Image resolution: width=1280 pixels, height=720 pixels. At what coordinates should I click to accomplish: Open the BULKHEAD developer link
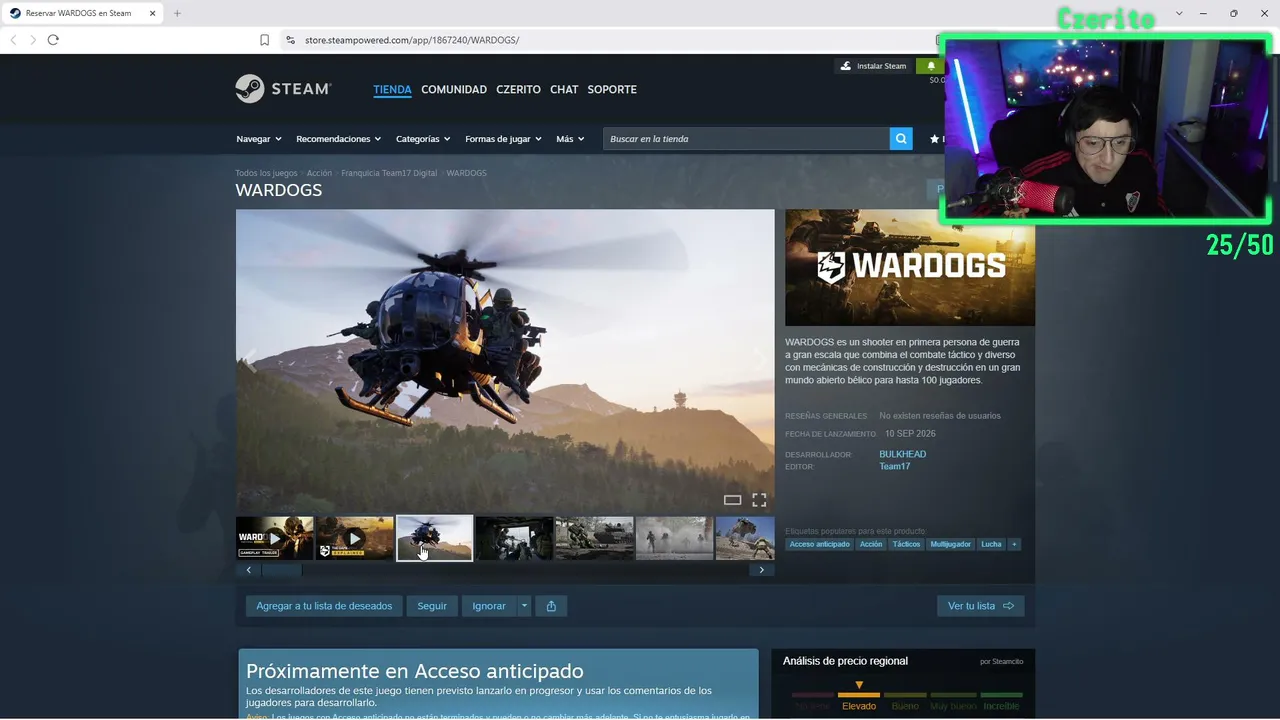[902, 454]
